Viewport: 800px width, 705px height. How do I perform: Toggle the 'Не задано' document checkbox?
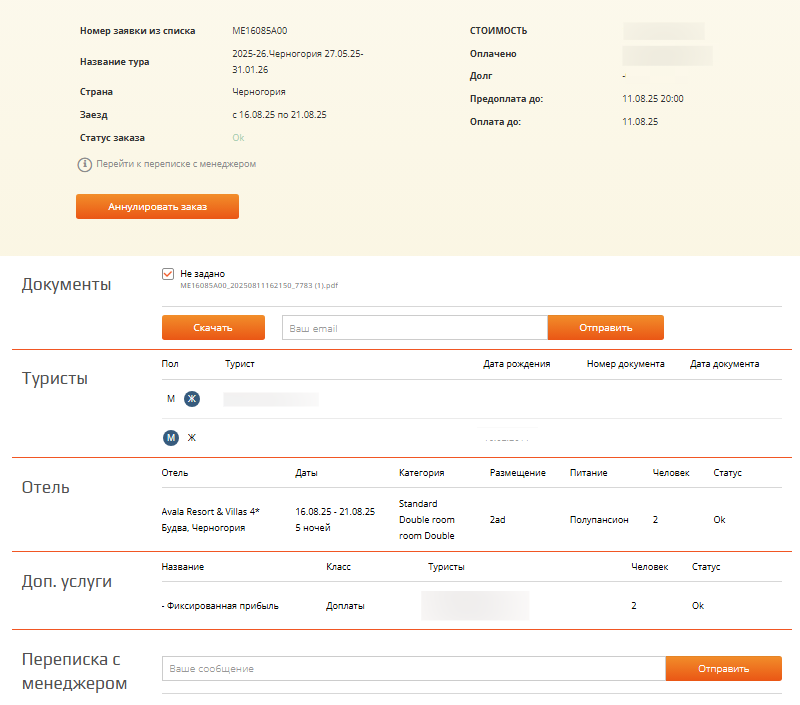click(168, 273)
